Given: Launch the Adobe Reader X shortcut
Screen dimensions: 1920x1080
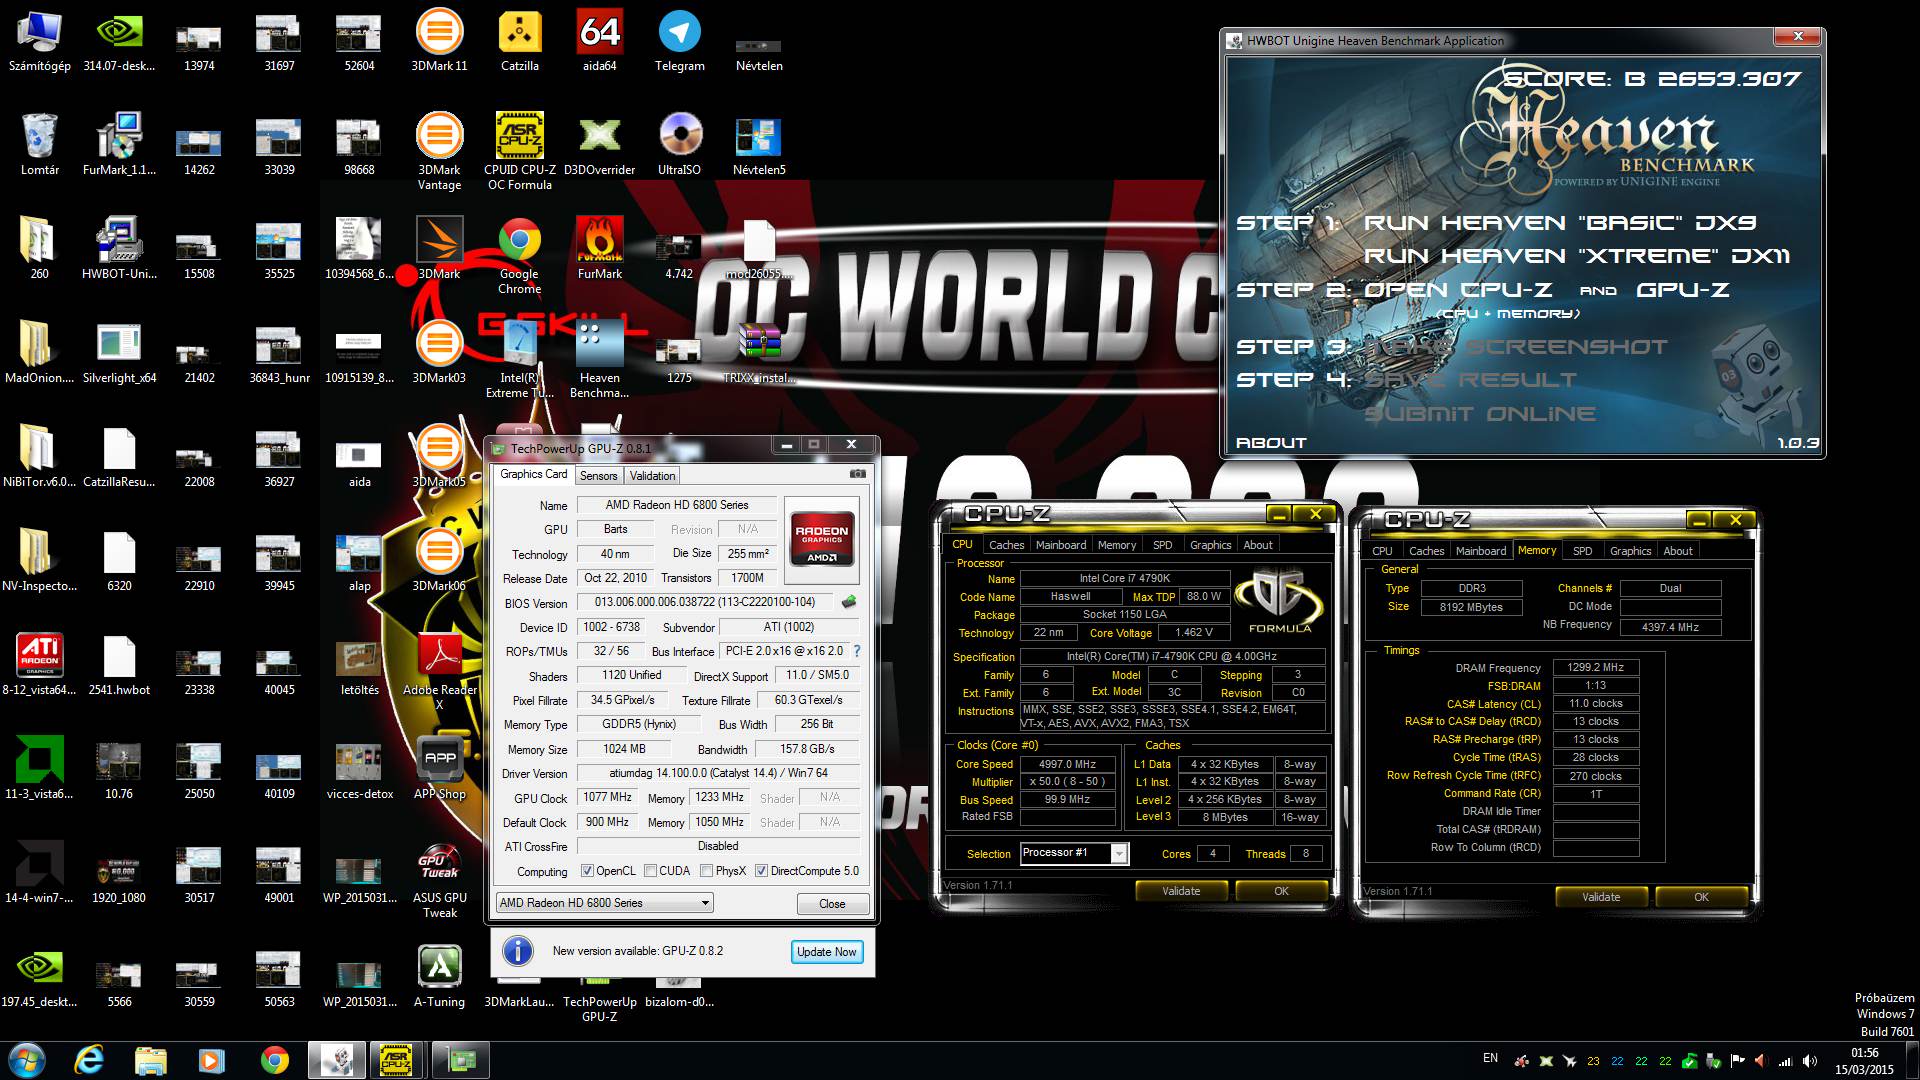Looking at the screenshot, I should pyautogui.click(x=439, y=672).
